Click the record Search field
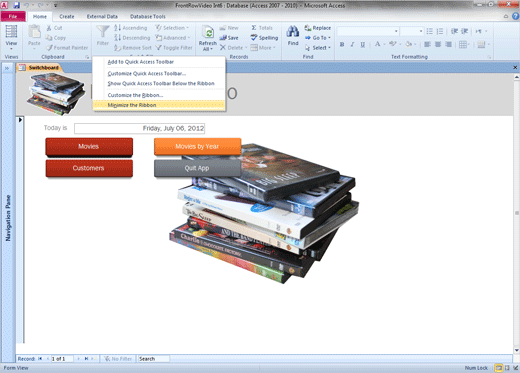Viewport: 520px width, 373px height. (x=154, y=359)
